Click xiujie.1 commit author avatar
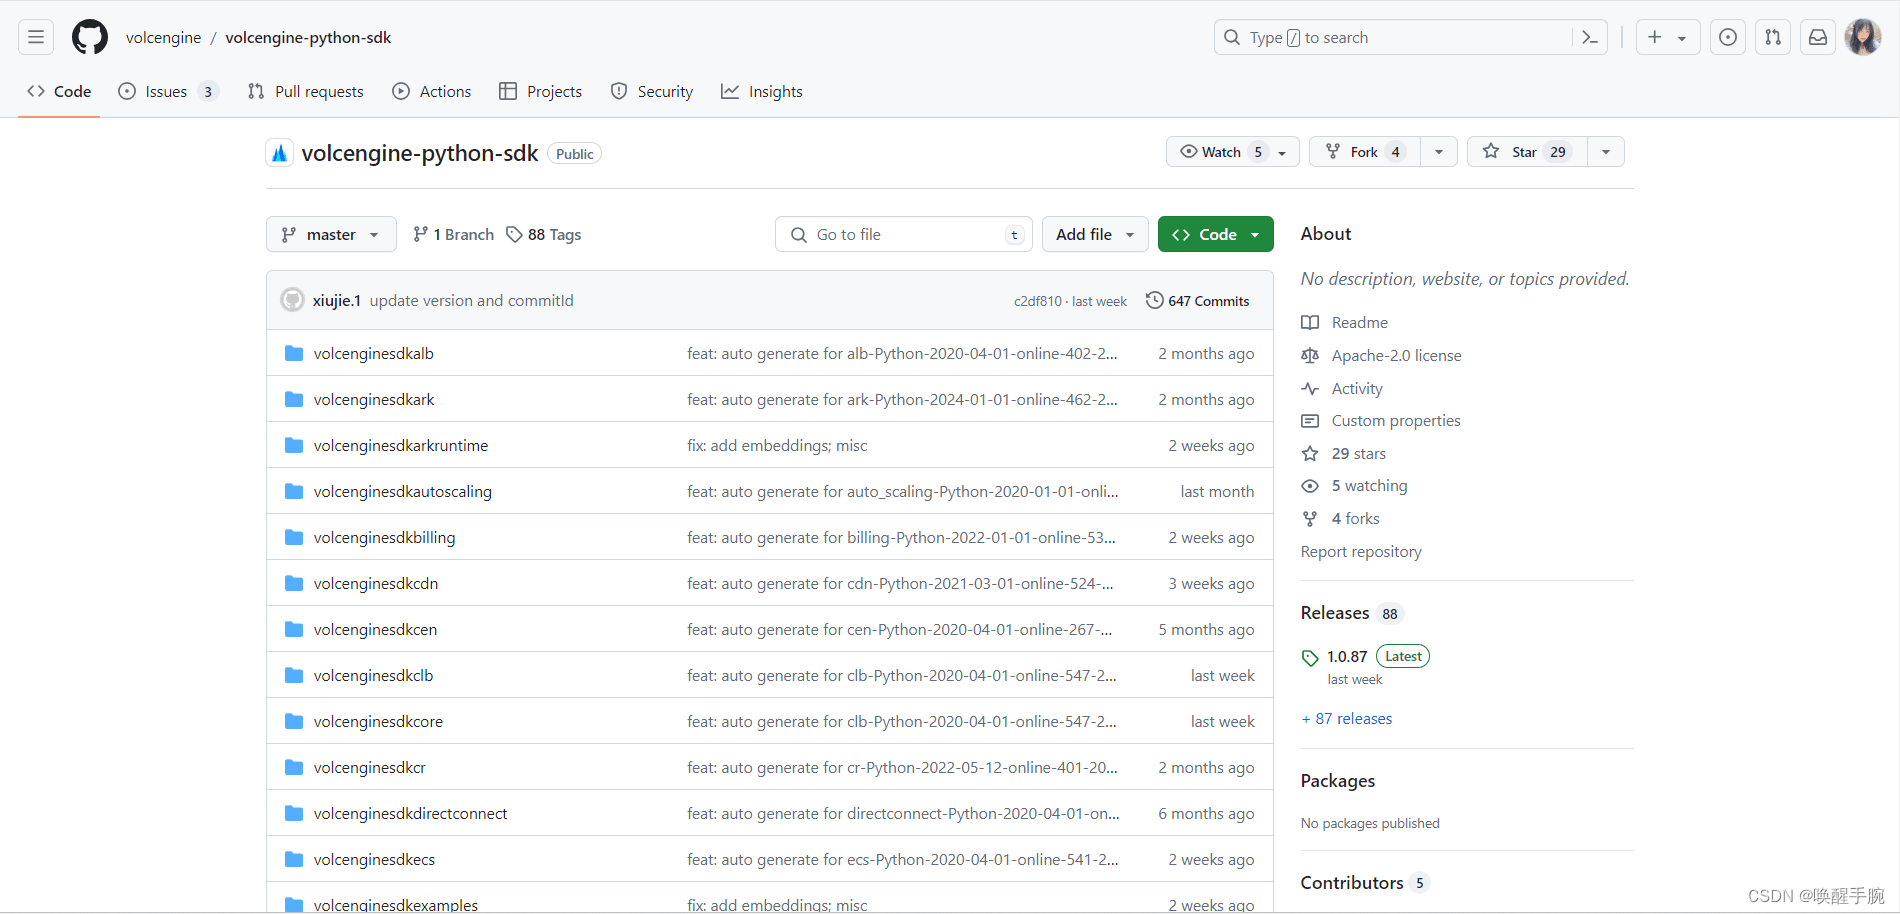 (x=292, y=300)
